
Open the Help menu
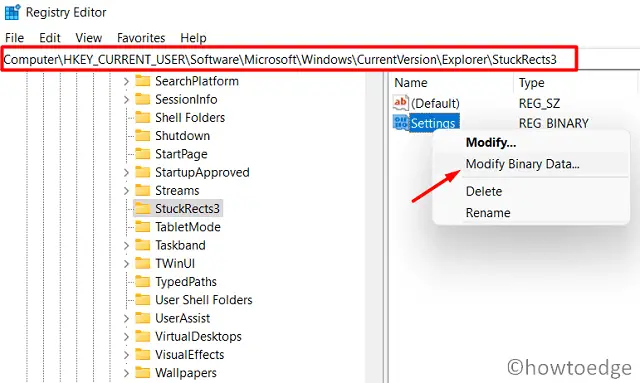tap(193, 38)
